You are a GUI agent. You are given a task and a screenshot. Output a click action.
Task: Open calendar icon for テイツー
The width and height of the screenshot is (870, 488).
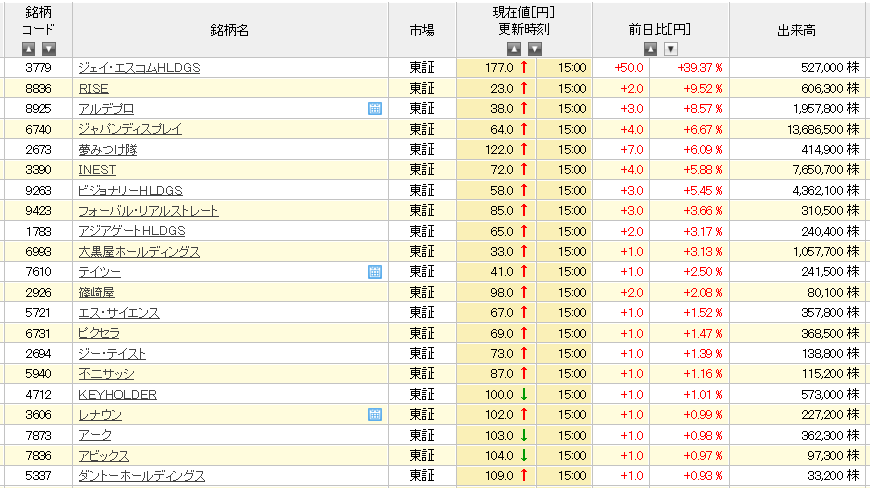375,272
